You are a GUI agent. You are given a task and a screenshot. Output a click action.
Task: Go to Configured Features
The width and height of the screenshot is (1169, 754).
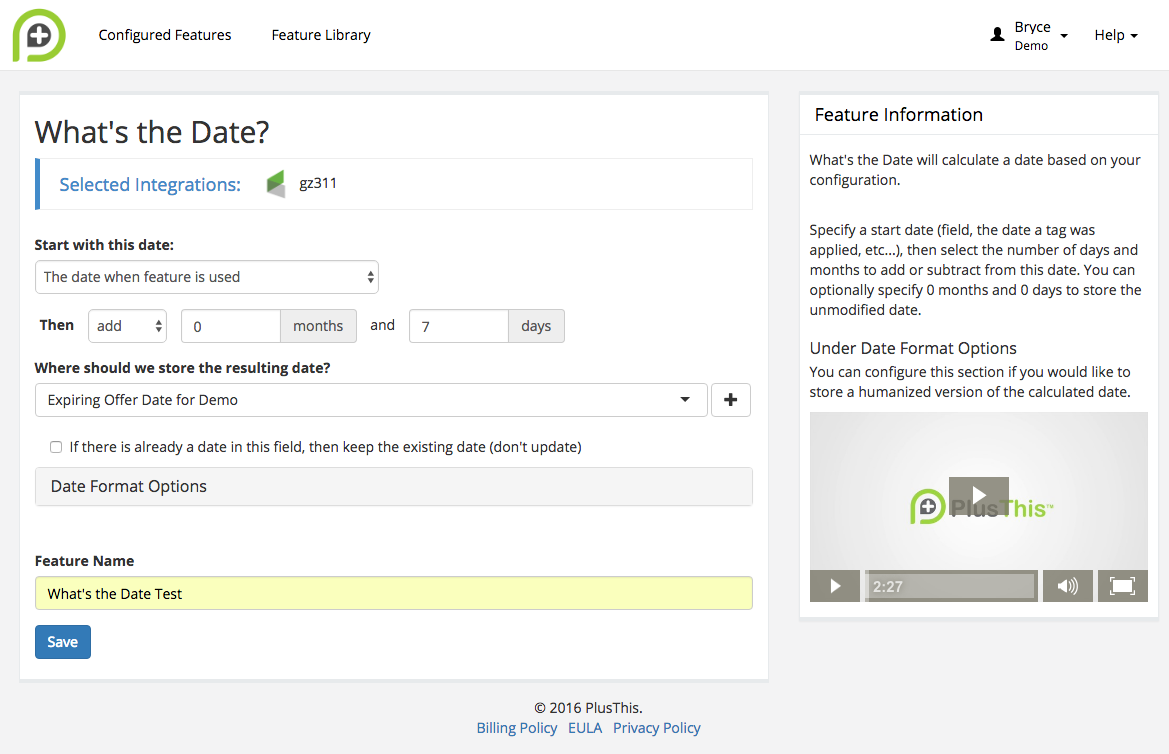[165, 35]
